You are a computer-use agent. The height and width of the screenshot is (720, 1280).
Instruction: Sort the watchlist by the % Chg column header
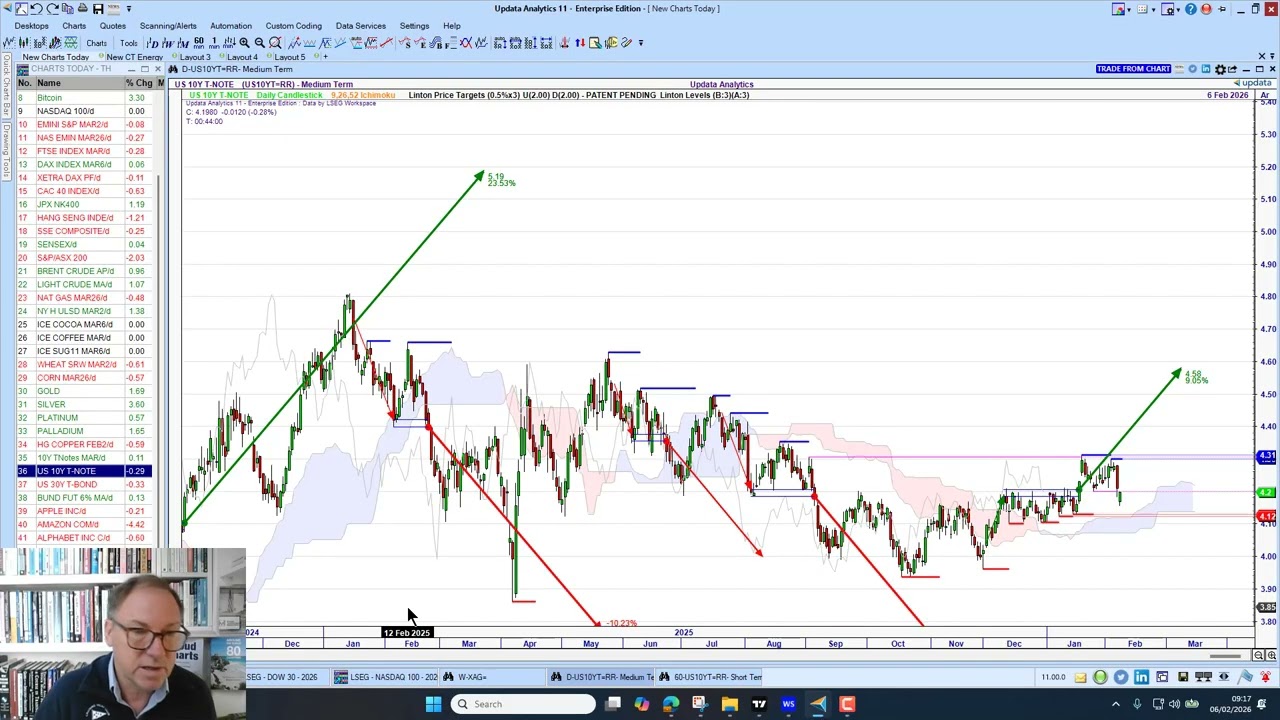138,83
